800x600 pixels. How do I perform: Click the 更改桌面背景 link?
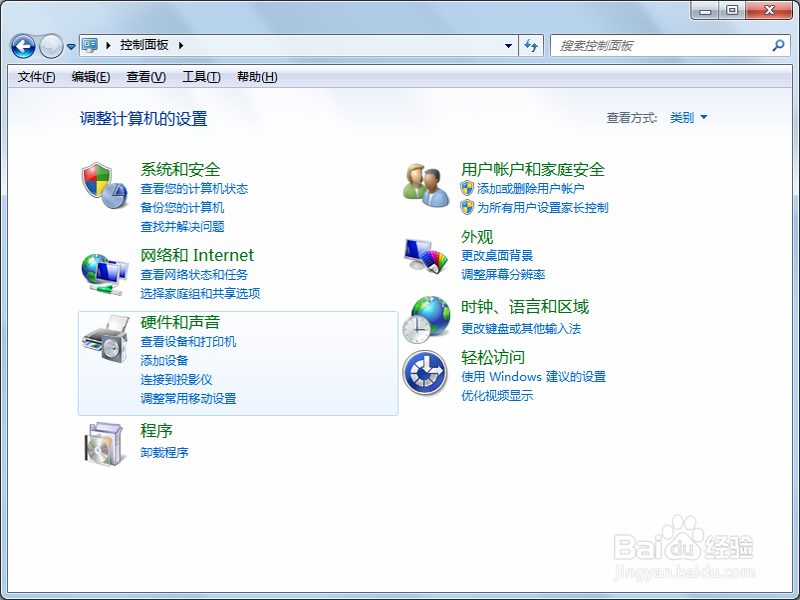[497, 256]
